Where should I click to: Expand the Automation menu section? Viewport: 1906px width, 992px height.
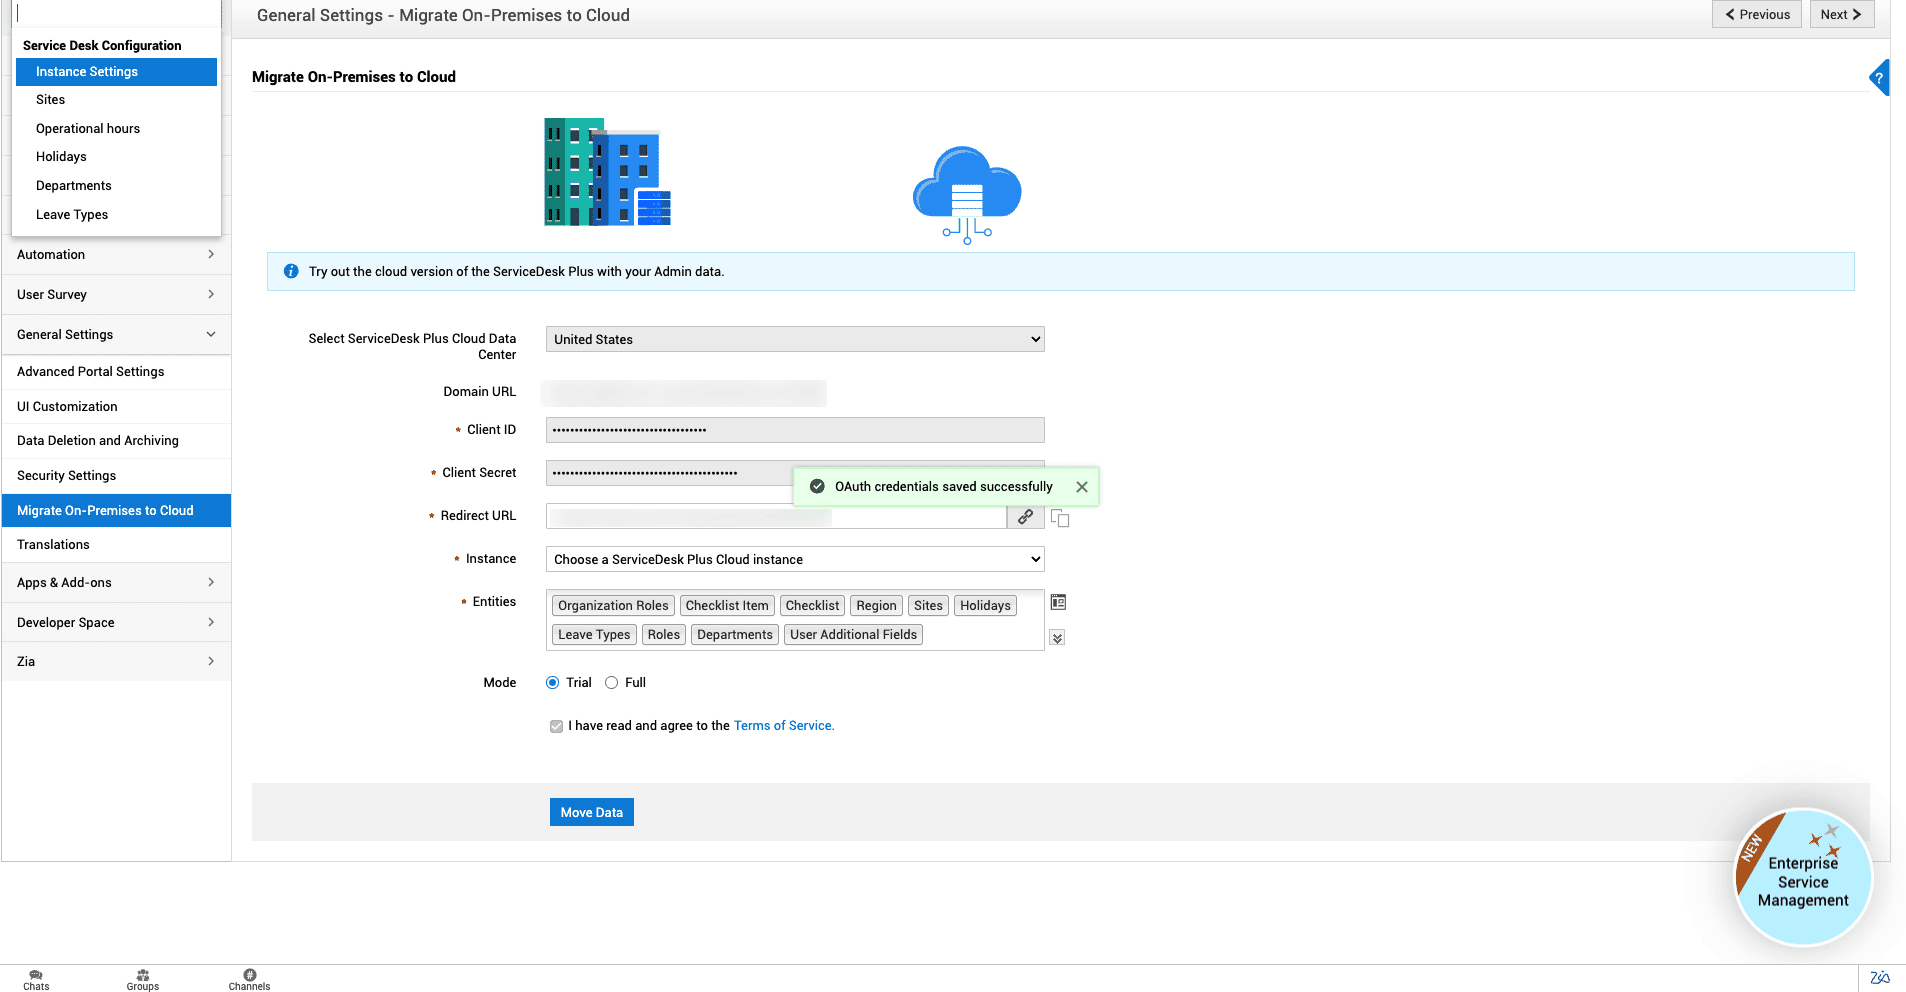pyautogui.click(x=116, y=255)
